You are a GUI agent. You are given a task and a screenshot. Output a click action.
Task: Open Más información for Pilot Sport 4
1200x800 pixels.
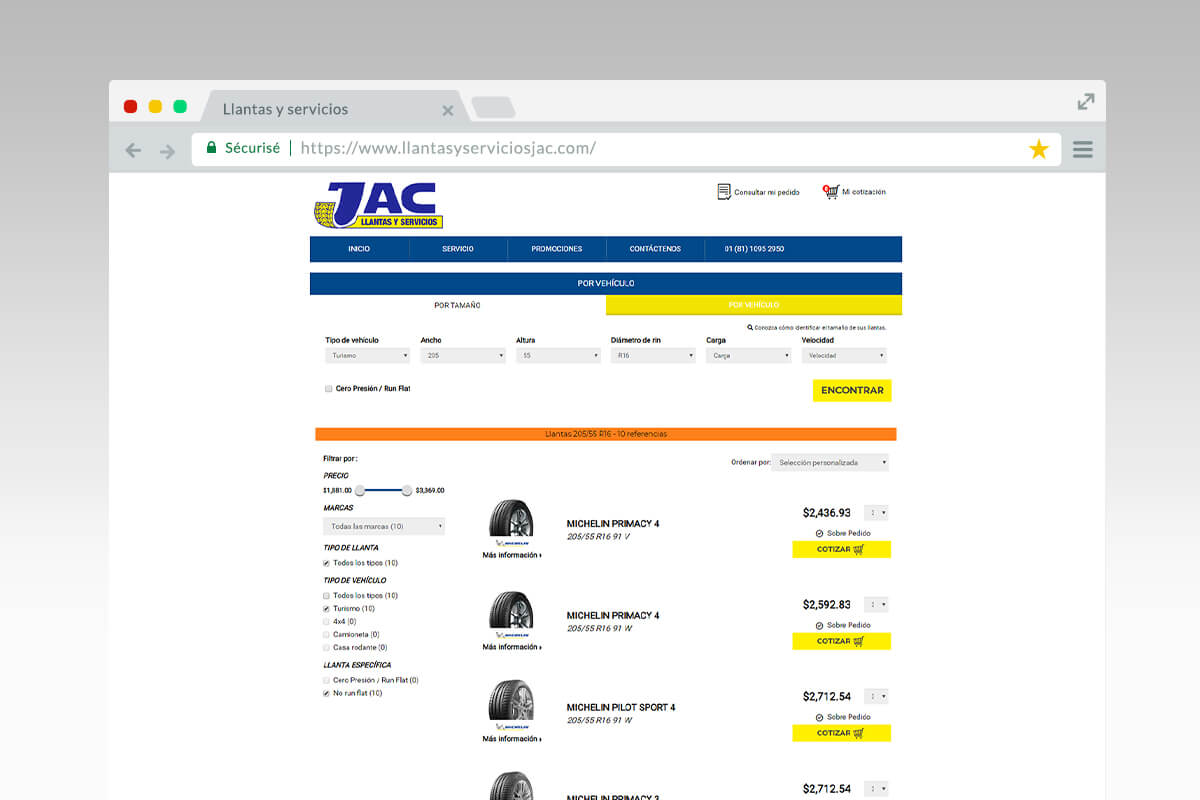[512, 739]
